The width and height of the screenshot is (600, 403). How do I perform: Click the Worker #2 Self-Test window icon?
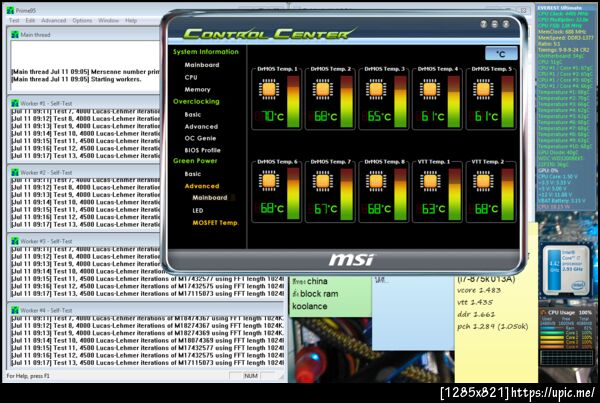point(15,172)
